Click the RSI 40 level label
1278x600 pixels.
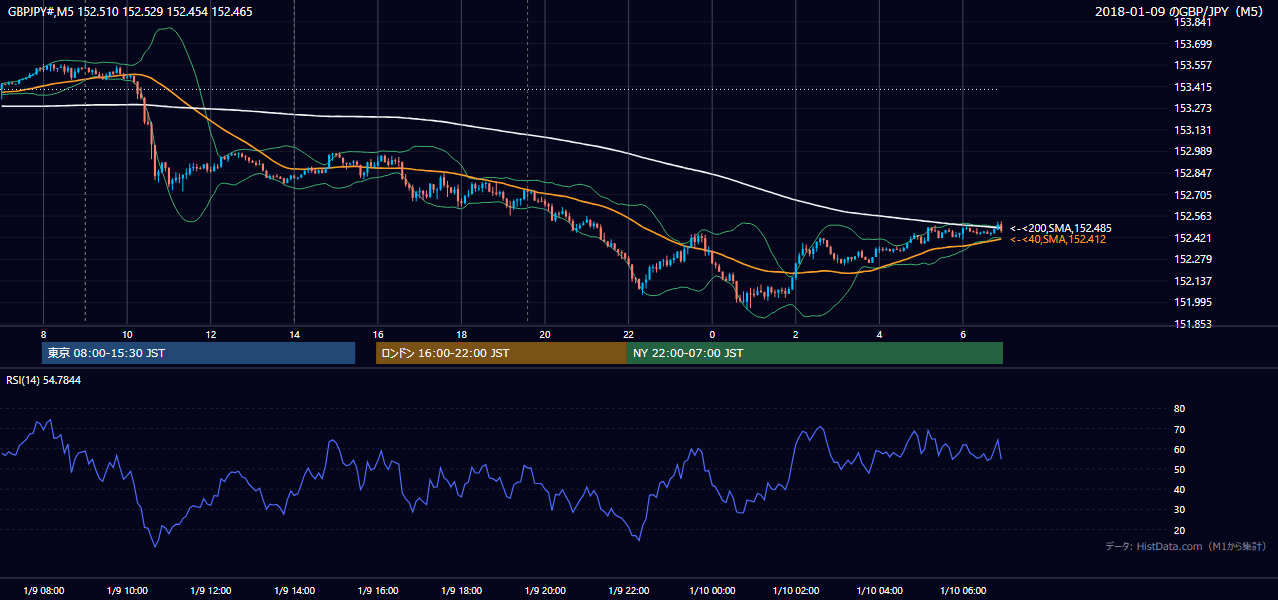(x=1179, y=489)
